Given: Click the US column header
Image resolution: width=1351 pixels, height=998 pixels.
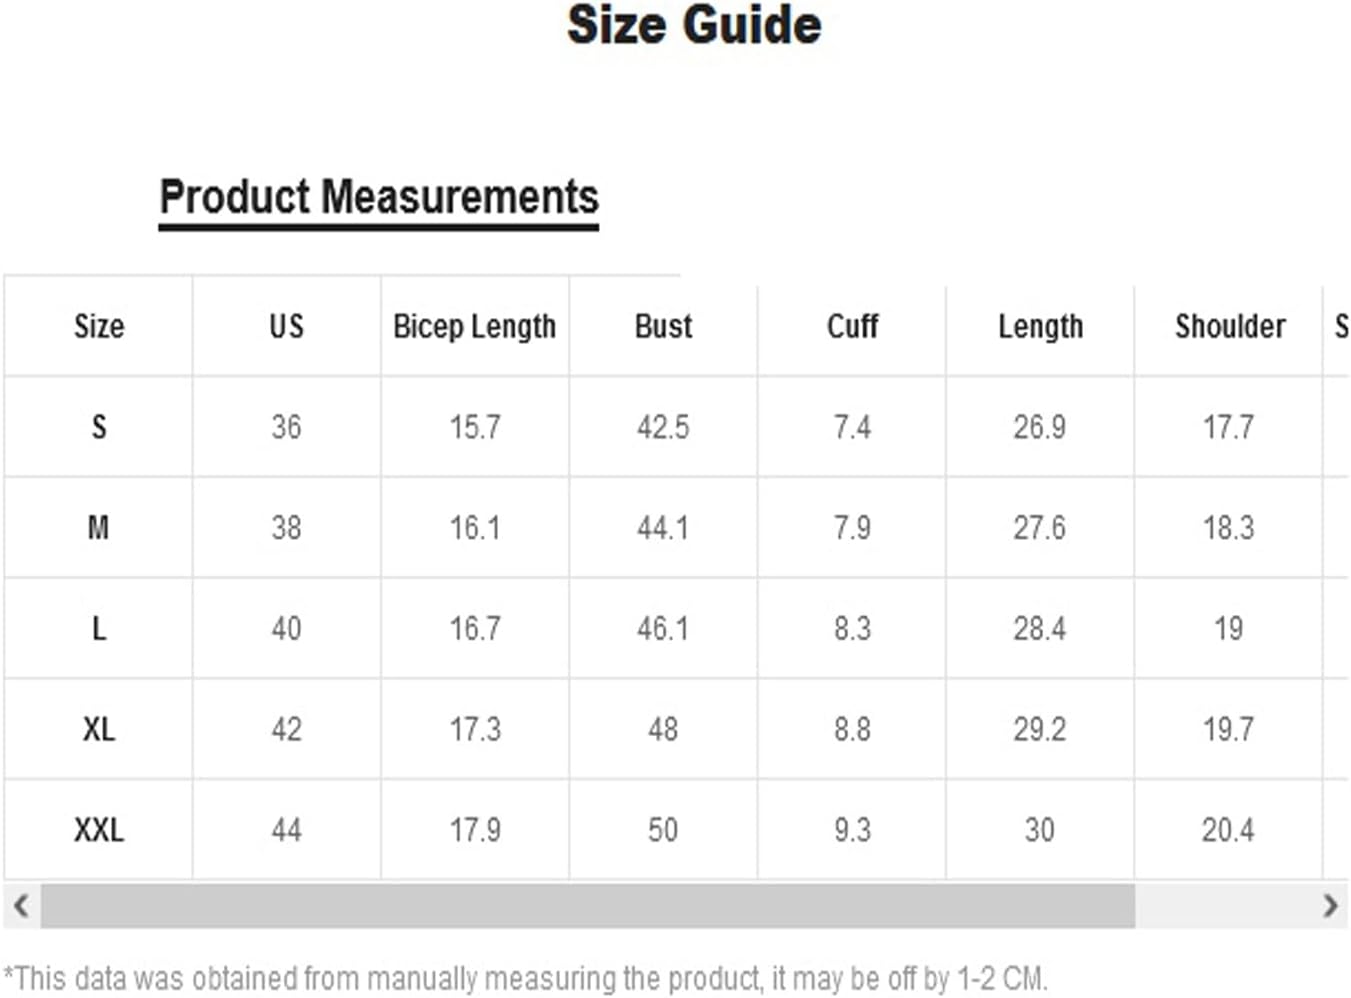Looking at the screenshot, I should pyautogui.click(x=286, y=326).
